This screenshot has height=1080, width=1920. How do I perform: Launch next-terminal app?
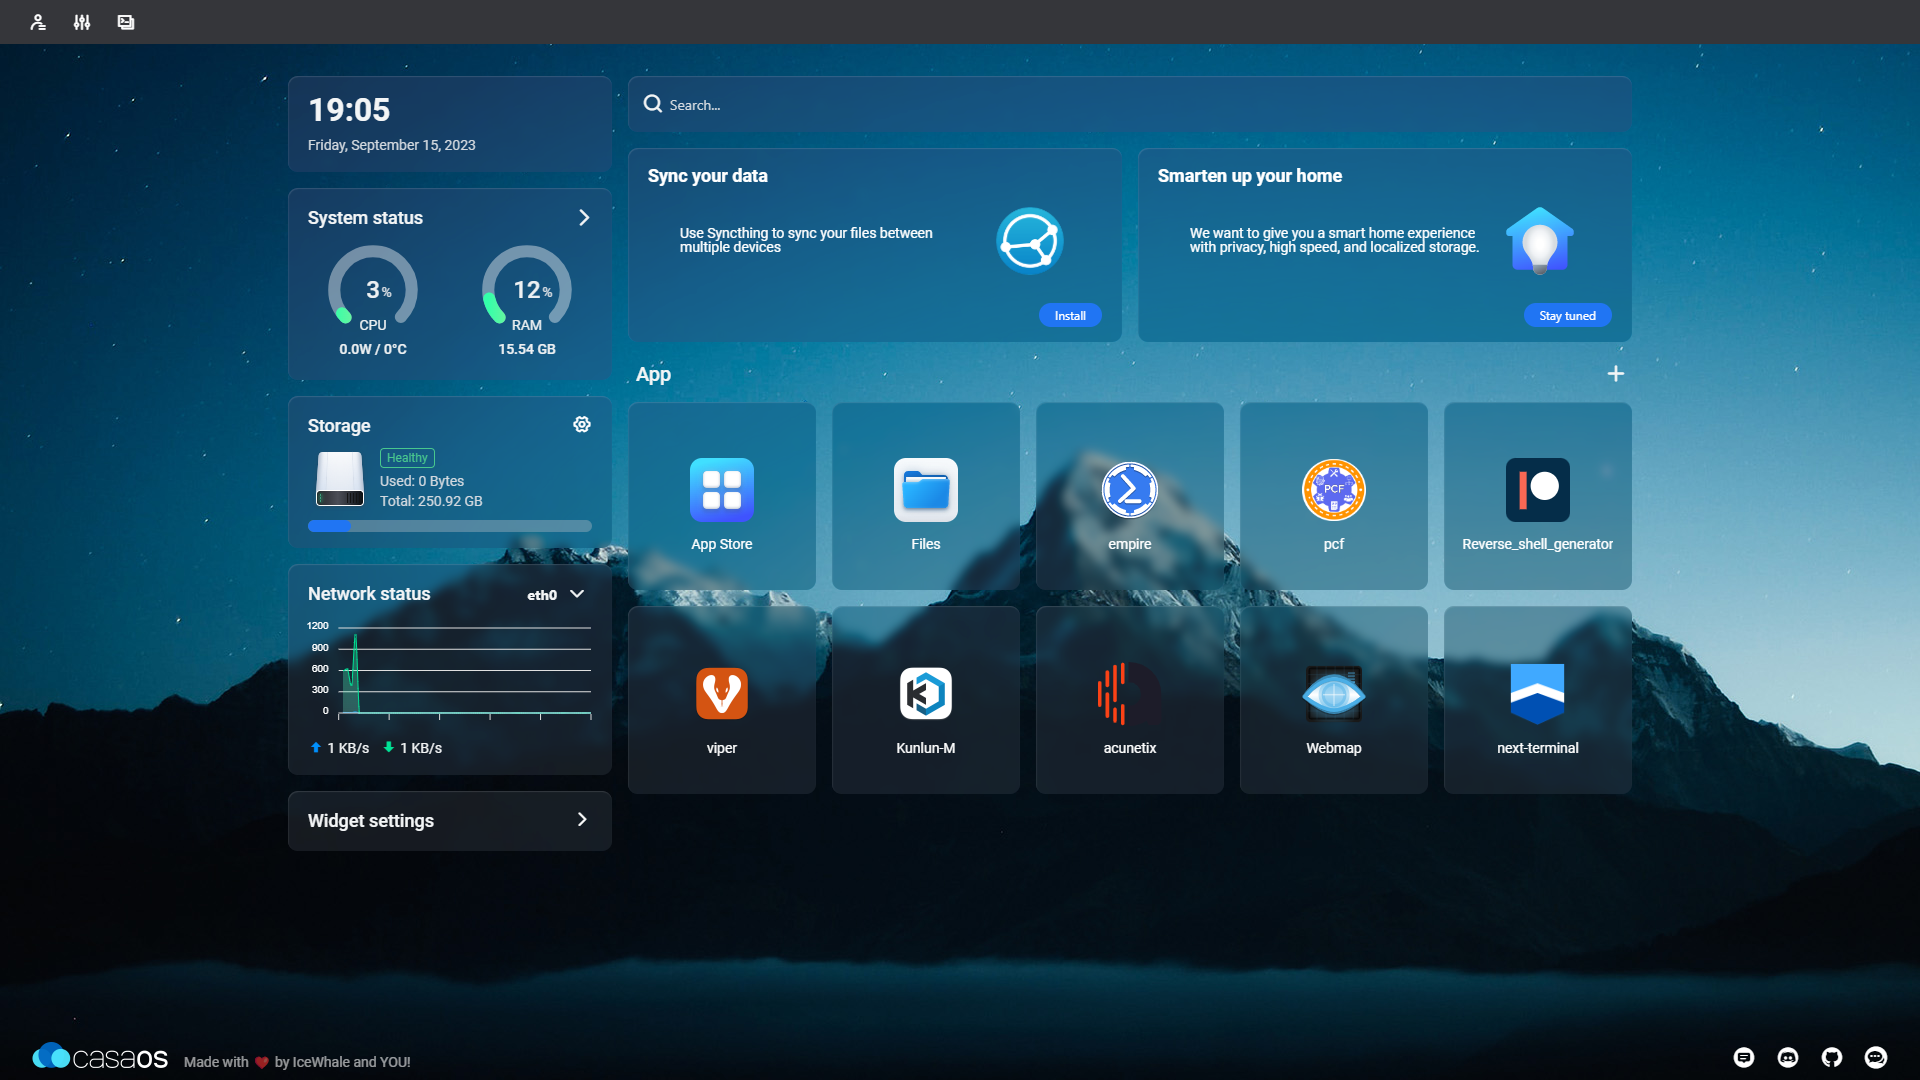[1537, 694]
